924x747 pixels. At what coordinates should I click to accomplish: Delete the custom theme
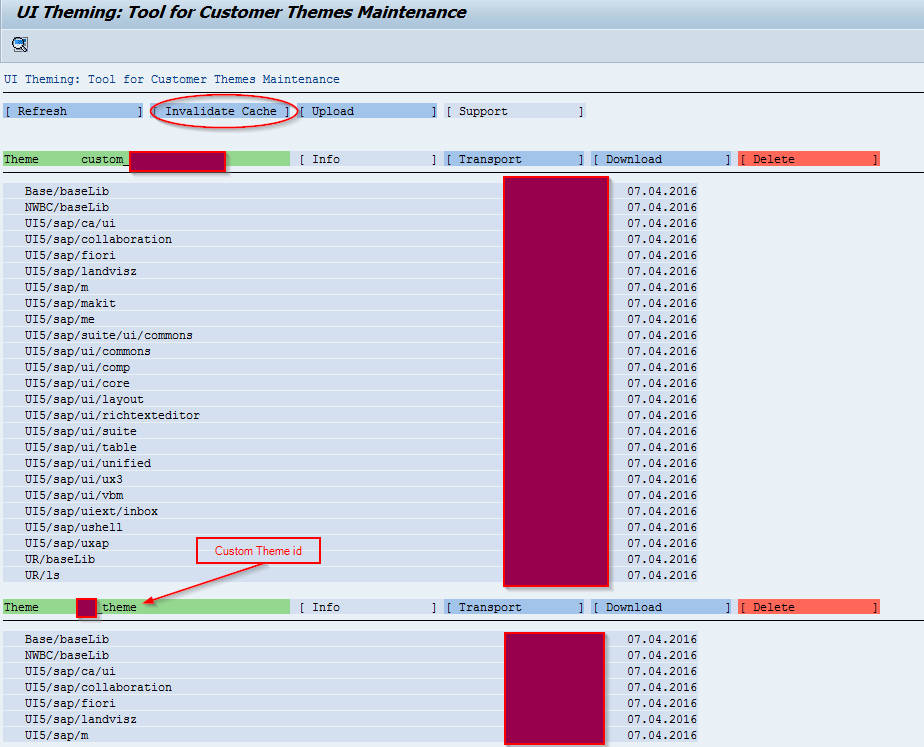(x=806, y=158)
